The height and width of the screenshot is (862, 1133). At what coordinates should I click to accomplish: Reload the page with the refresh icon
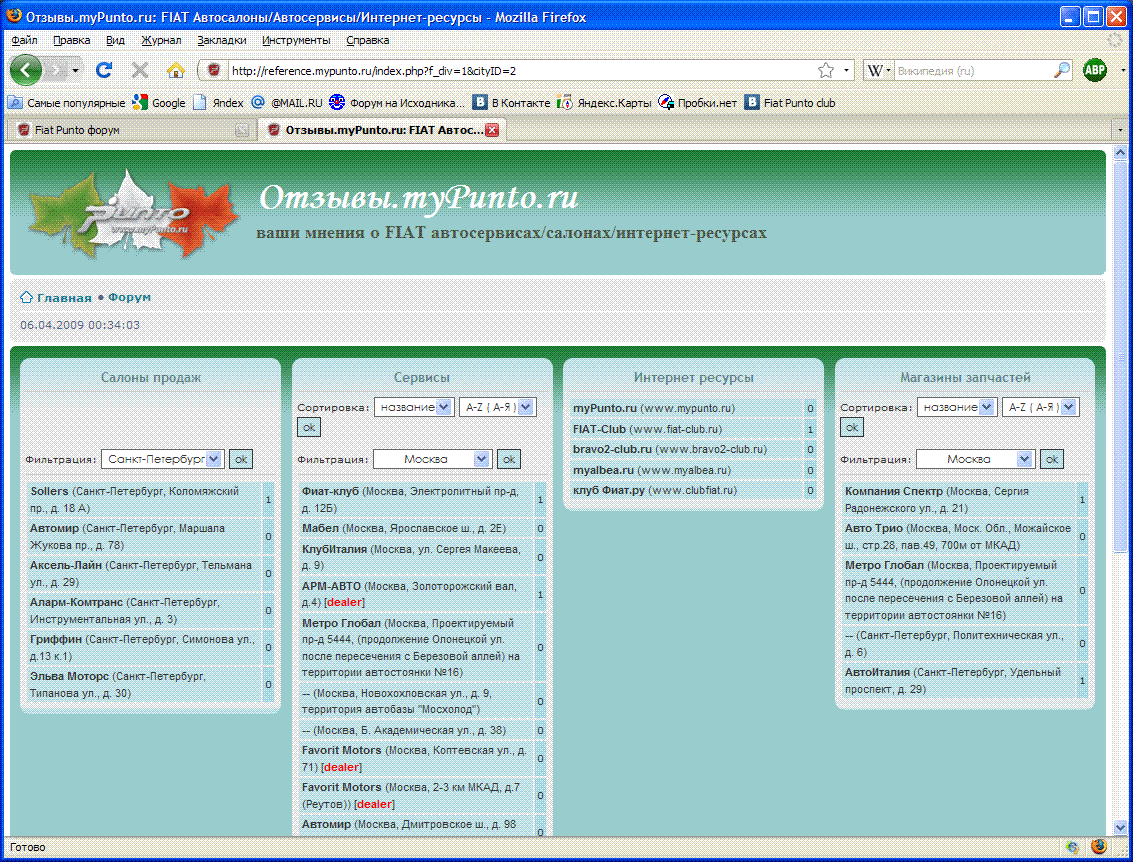click(x=103, y=70)
